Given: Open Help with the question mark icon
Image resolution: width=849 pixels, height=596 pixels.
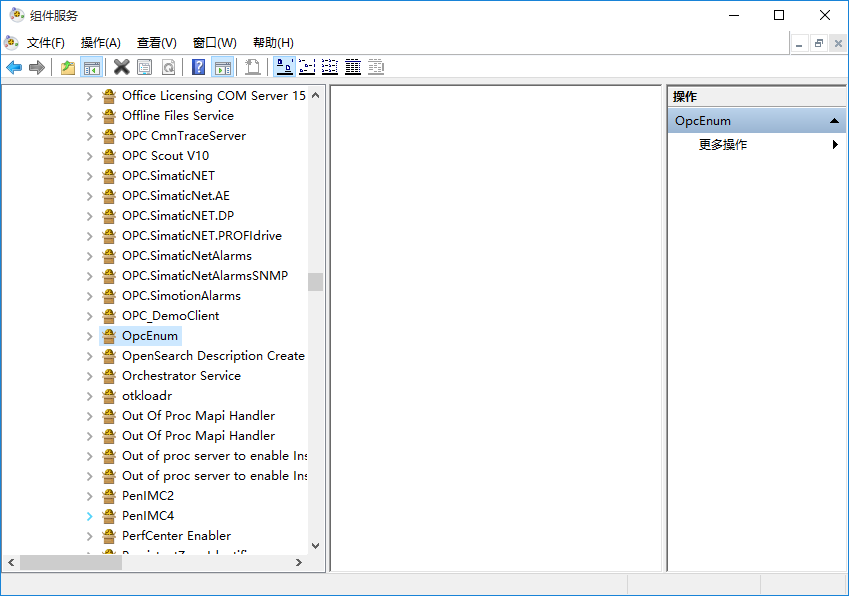Looking at the screenshot, I should click(x=199, y=68).
